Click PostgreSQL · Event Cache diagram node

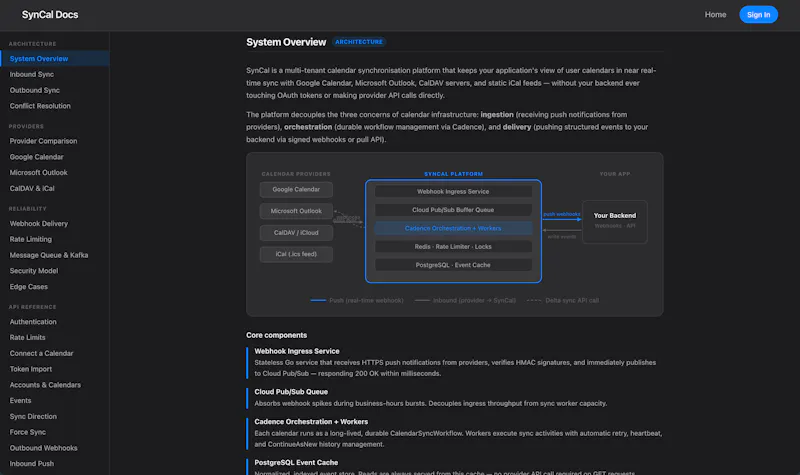coord(453,265)
